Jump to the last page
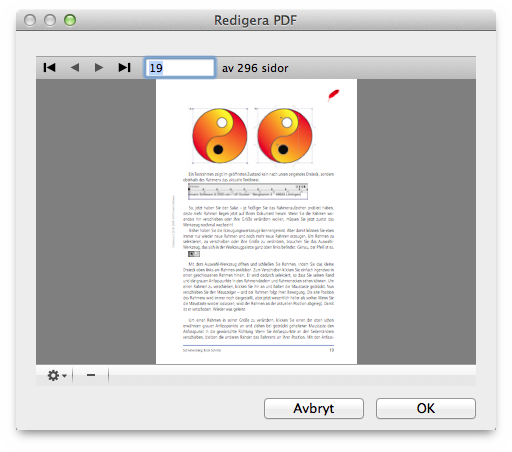The image size is (512, 452). tap(124, 68)
